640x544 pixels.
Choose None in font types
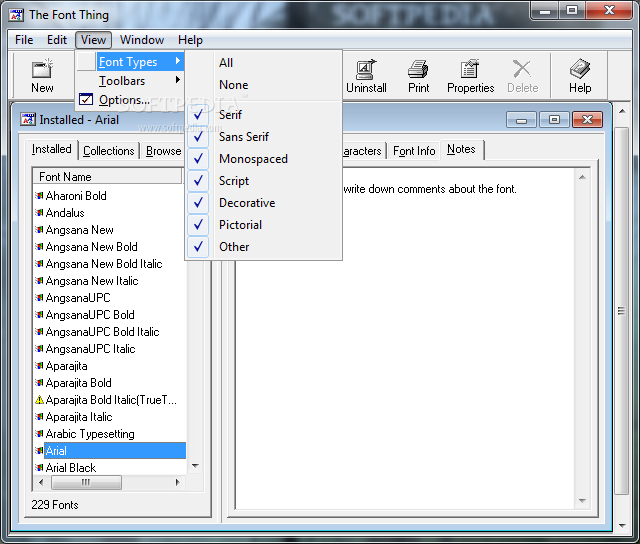click(264, 85)
